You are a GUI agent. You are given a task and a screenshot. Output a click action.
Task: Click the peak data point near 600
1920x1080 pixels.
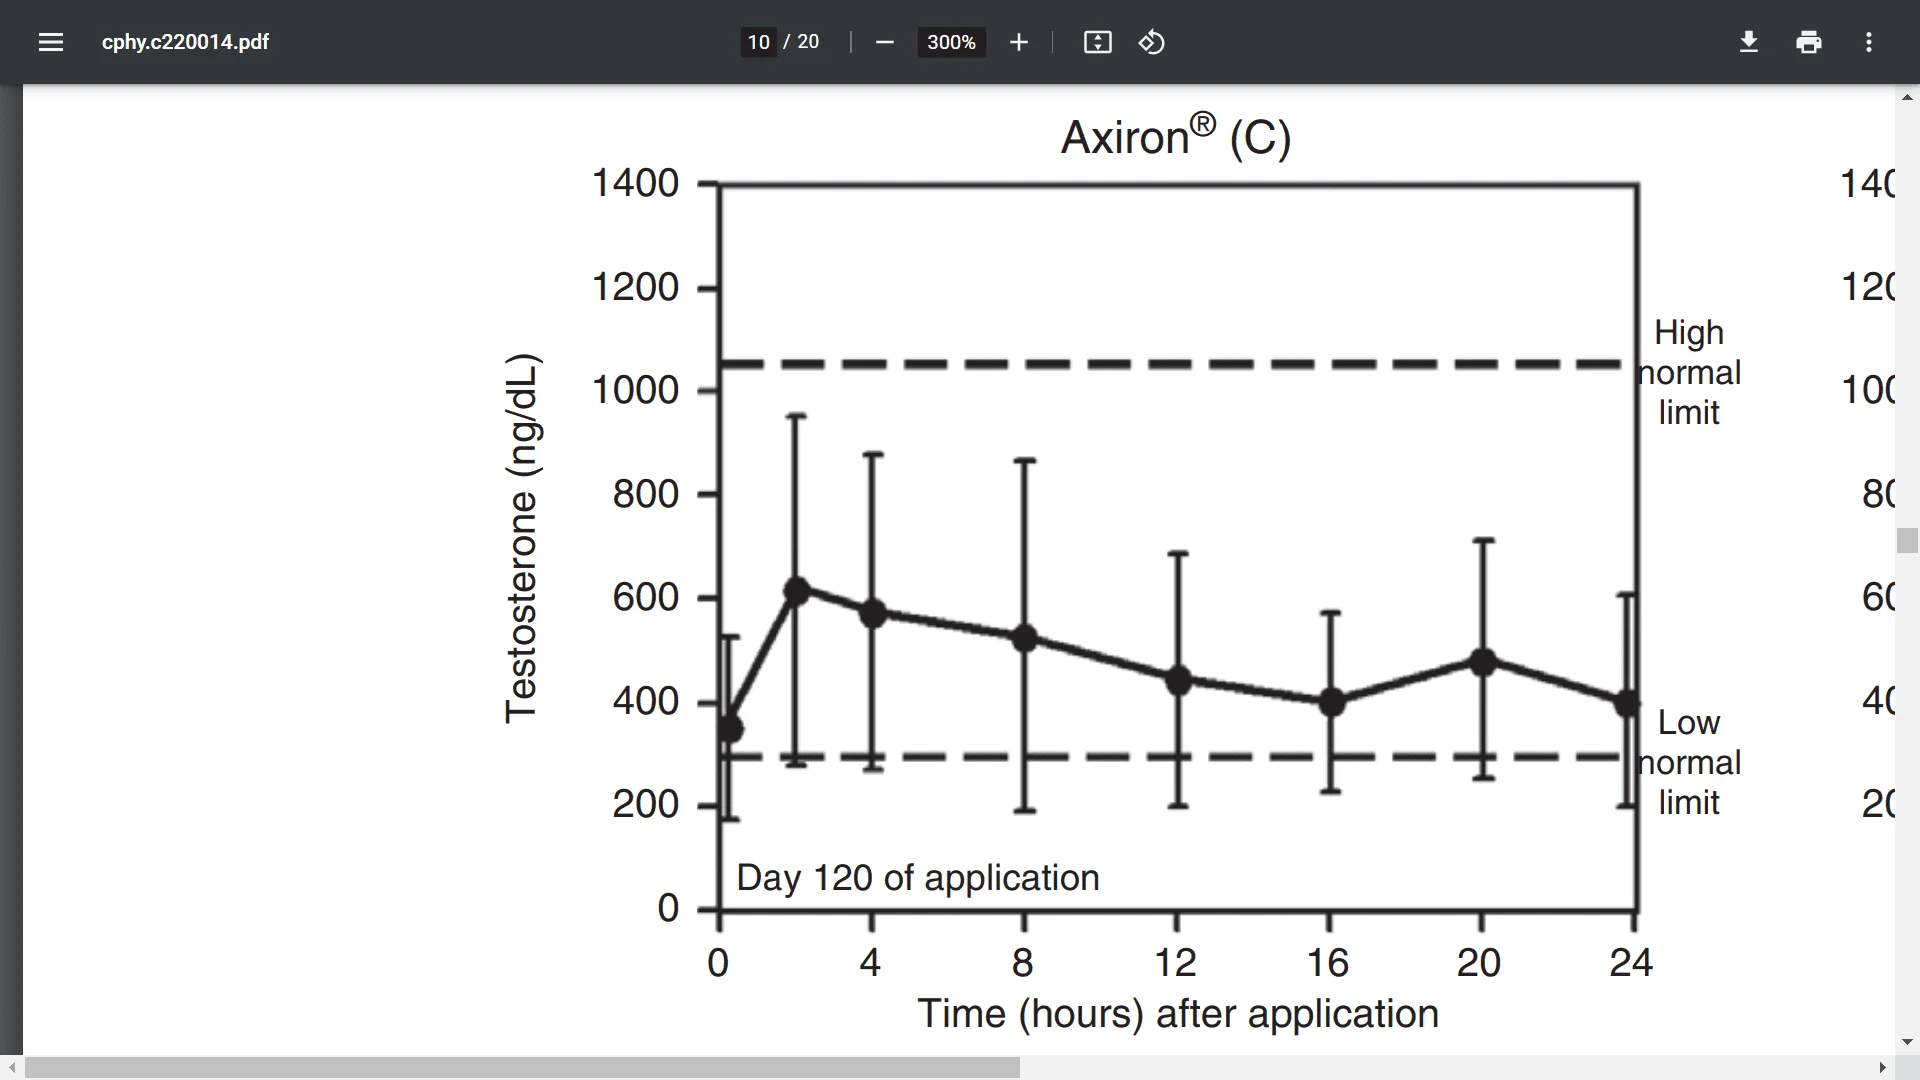coord(797,591)
